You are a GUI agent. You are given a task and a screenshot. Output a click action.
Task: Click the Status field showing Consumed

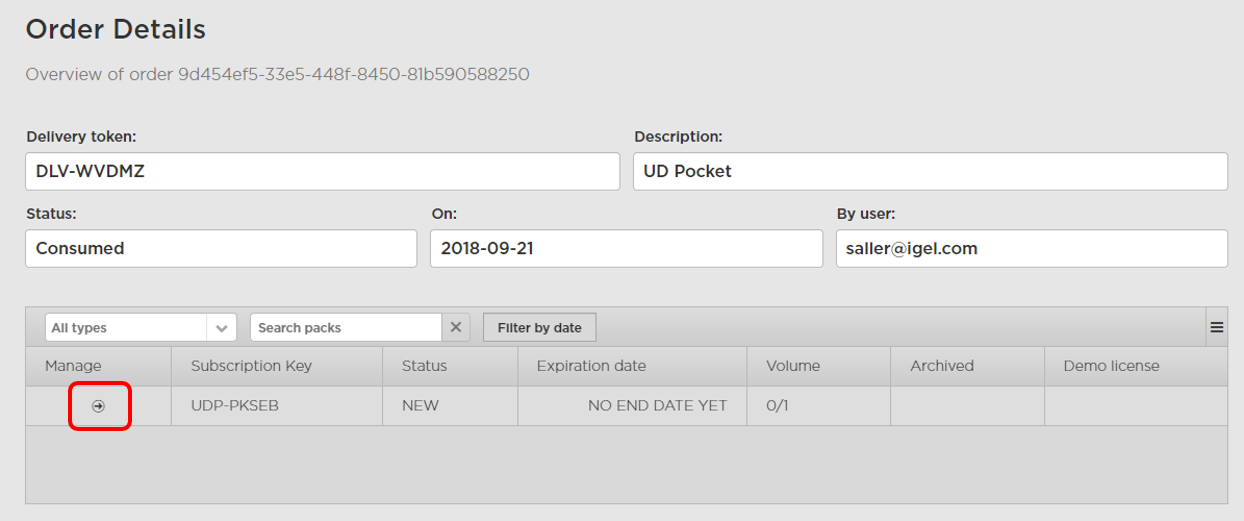[x=220, y=248]
